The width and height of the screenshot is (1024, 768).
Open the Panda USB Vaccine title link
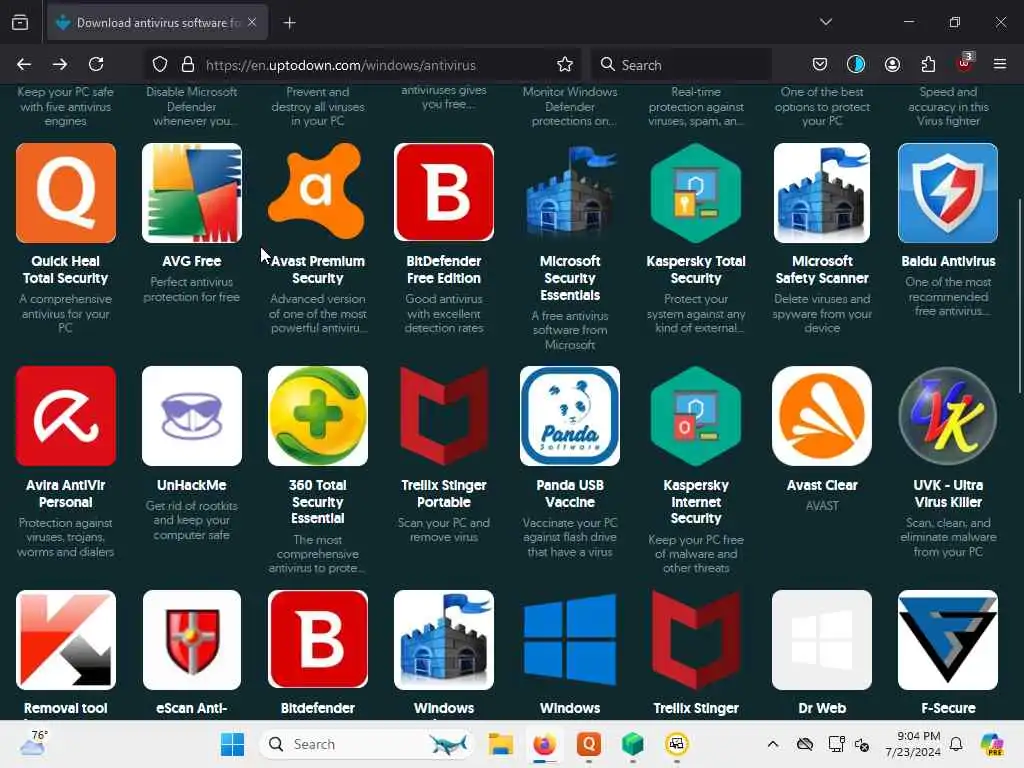[x=570, y=494]
